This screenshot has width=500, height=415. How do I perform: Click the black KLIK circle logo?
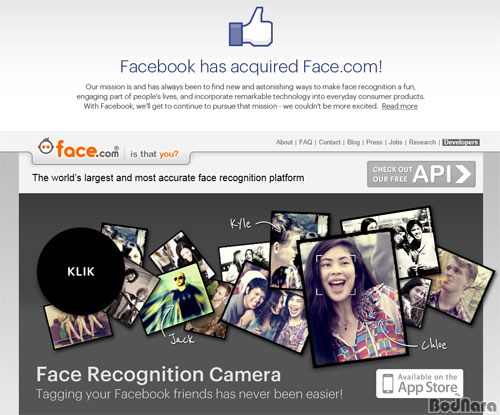(x=81, y=271)
